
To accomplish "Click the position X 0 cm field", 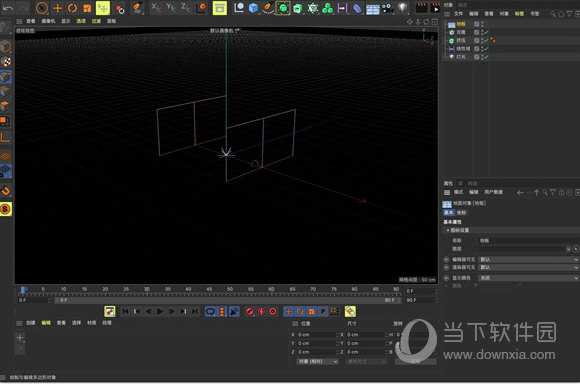I will click(317, 334).
